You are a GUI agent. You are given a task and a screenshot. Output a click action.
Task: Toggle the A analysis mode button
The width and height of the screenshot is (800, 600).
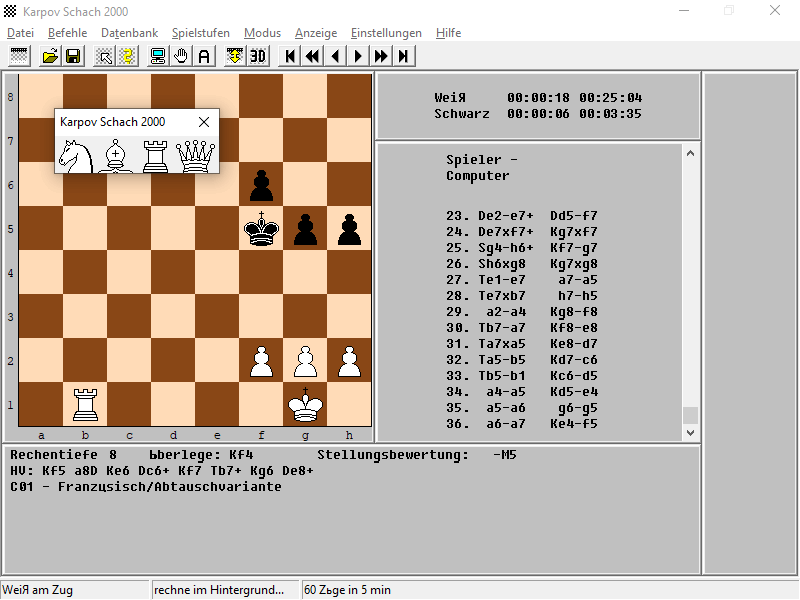(x=204, y=56)
